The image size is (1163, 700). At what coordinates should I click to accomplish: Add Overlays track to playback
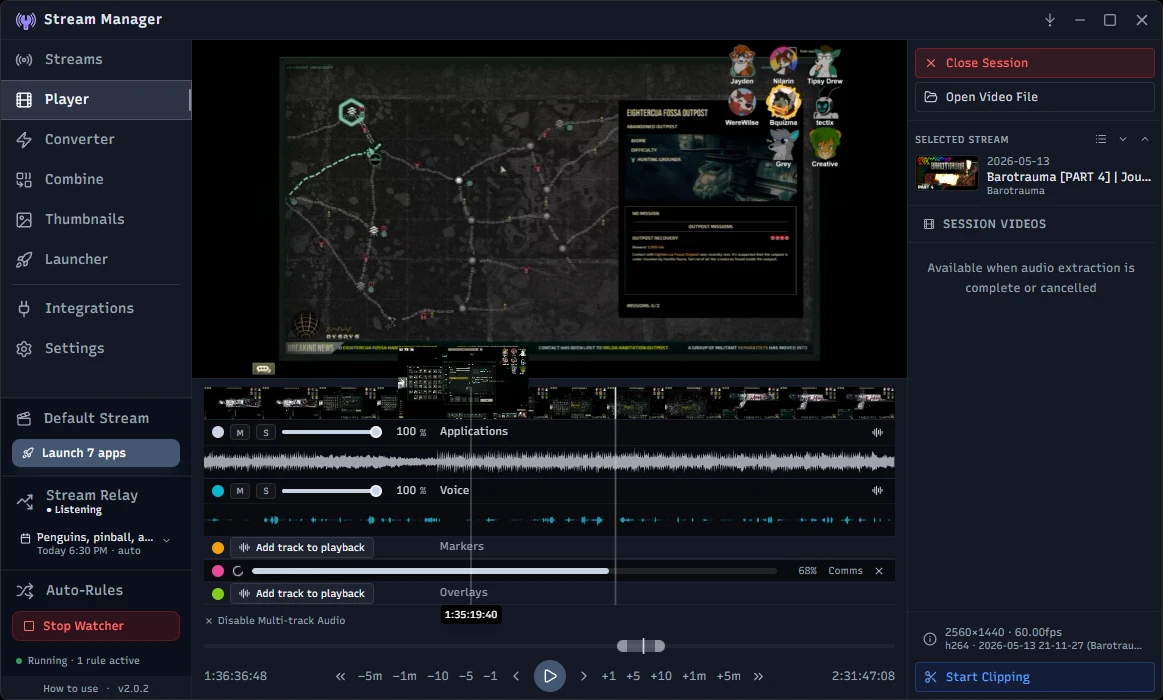click(302, 594)
